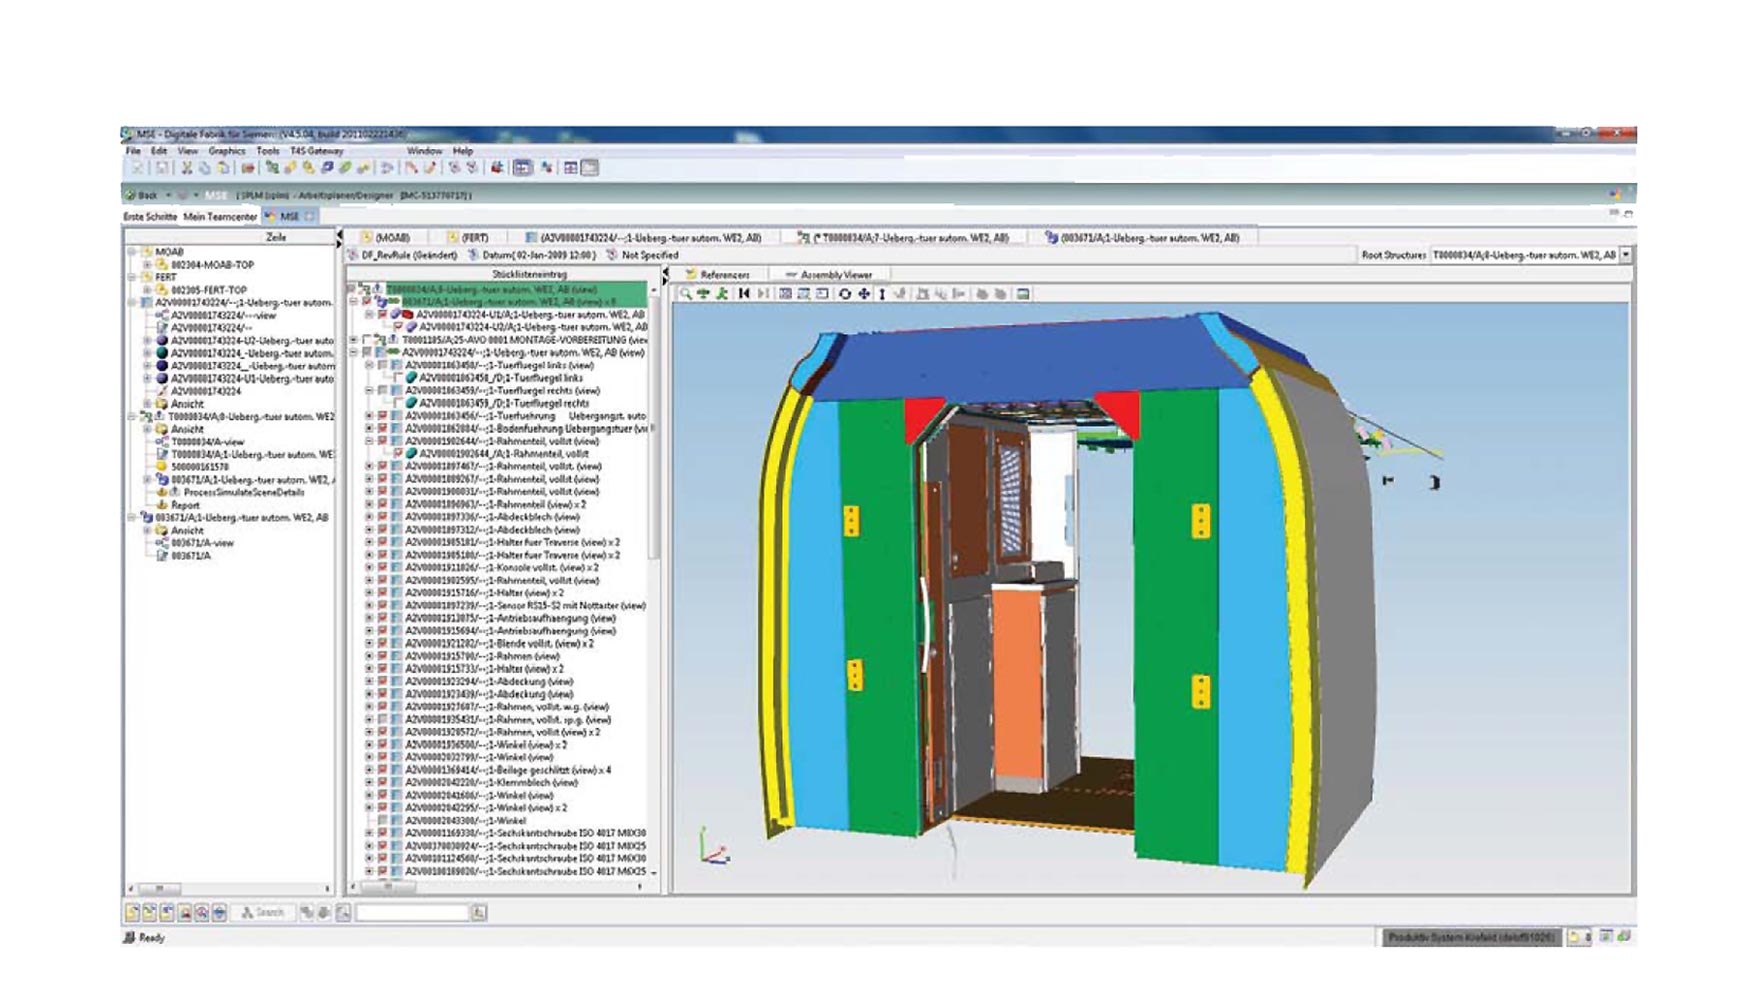This screenshot has height=1000, width=1750.
Task: Open the Root Structures dropdown arrow
Action: [1626, 255]
